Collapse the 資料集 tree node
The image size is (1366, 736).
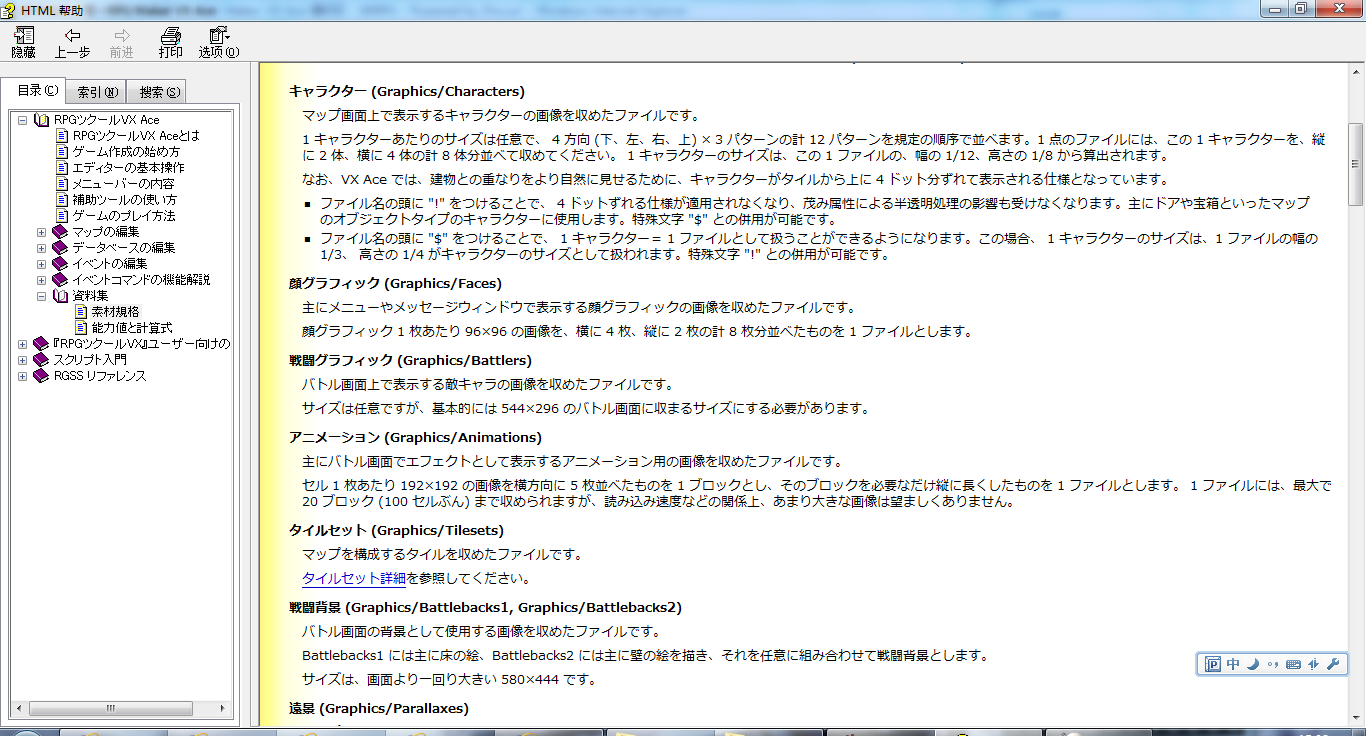tap(42, 296)
